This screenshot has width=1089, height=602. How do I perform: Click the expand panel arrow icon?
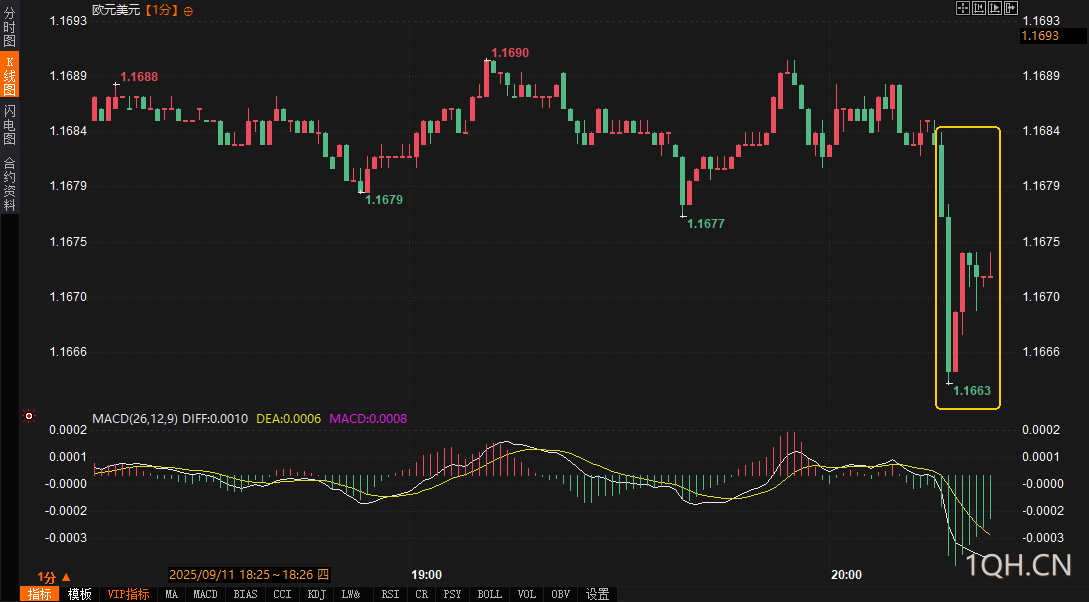click(x=1011, y=8)
